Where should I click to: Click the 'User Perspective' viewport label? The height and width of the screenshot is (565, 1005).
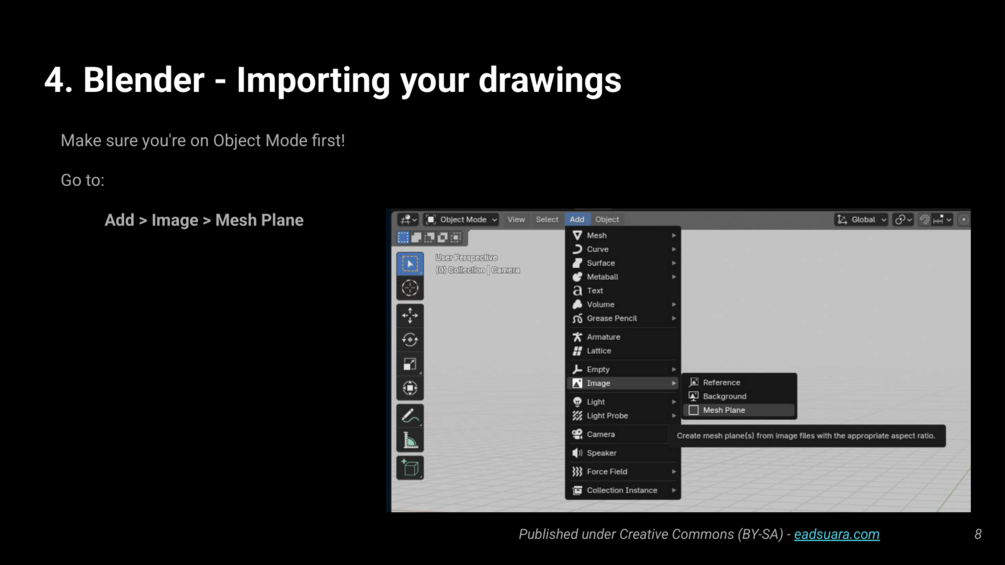(467, 258)
